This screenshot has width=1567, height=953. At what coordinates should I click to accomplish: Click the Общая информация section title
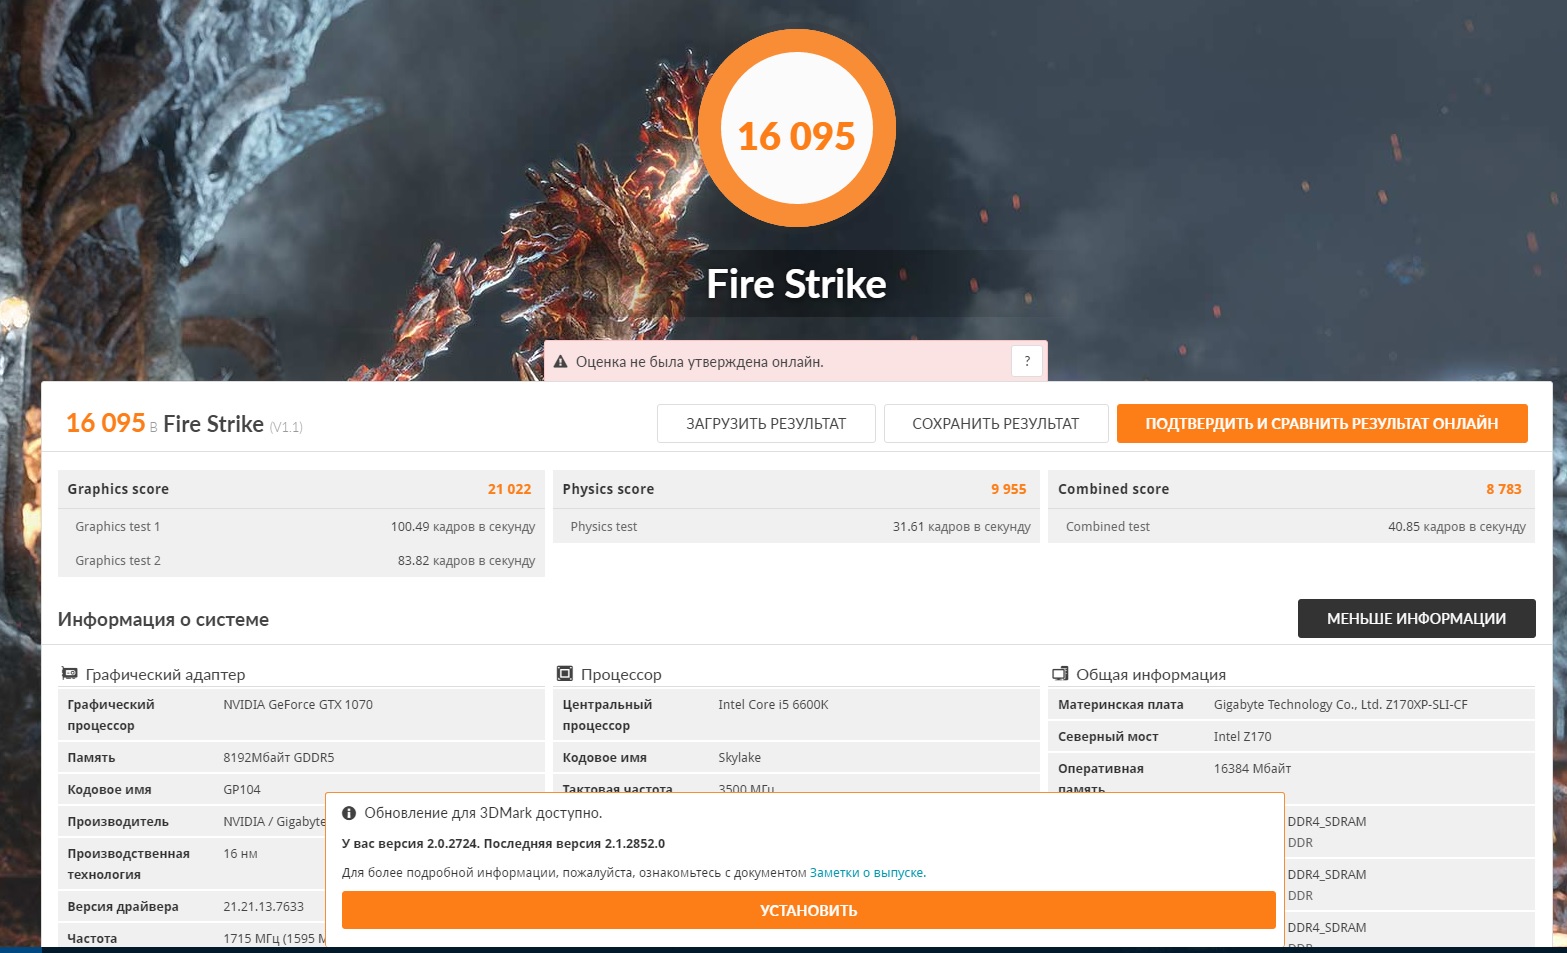1151,674
